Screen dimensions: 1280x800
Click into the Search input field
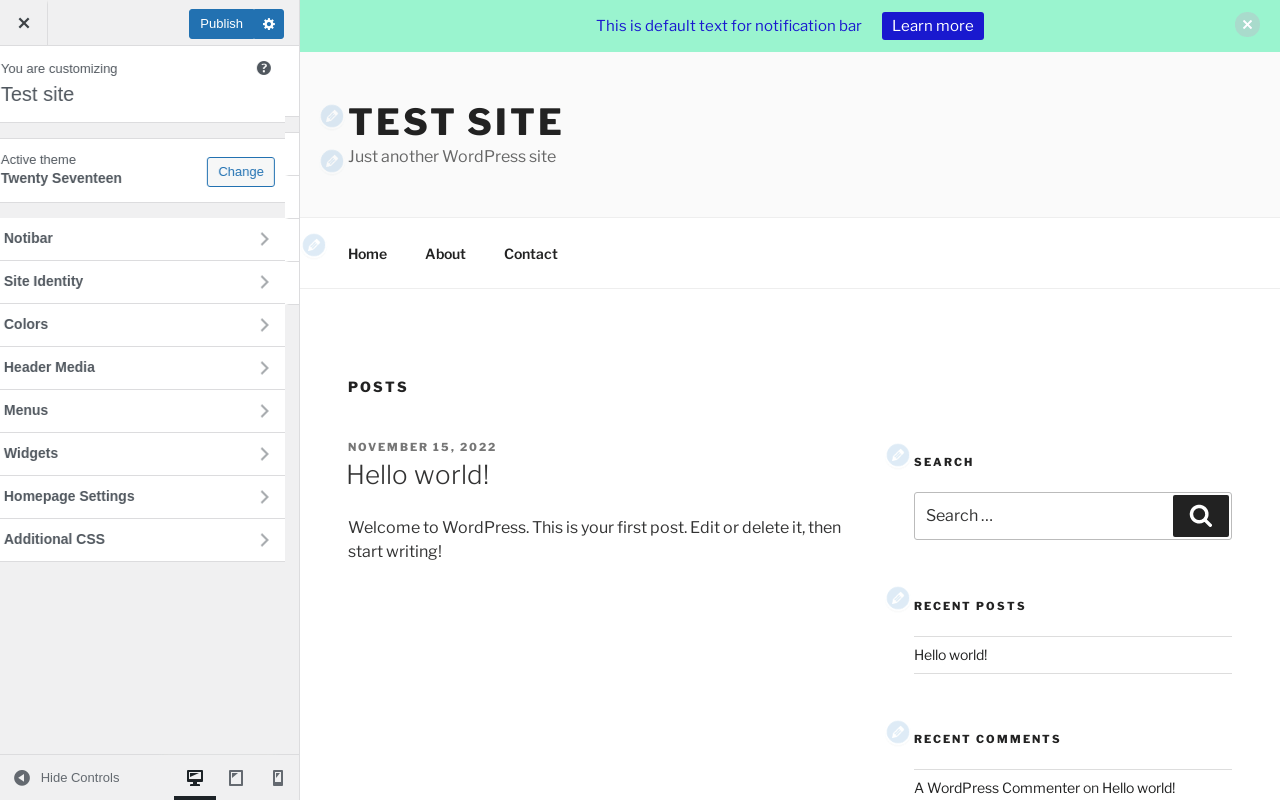tap(1042, 516)
